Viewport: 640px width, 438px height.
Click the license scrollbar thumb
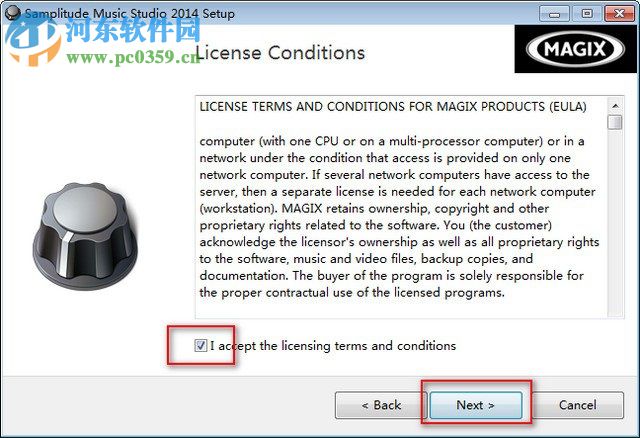click(615, 122)
